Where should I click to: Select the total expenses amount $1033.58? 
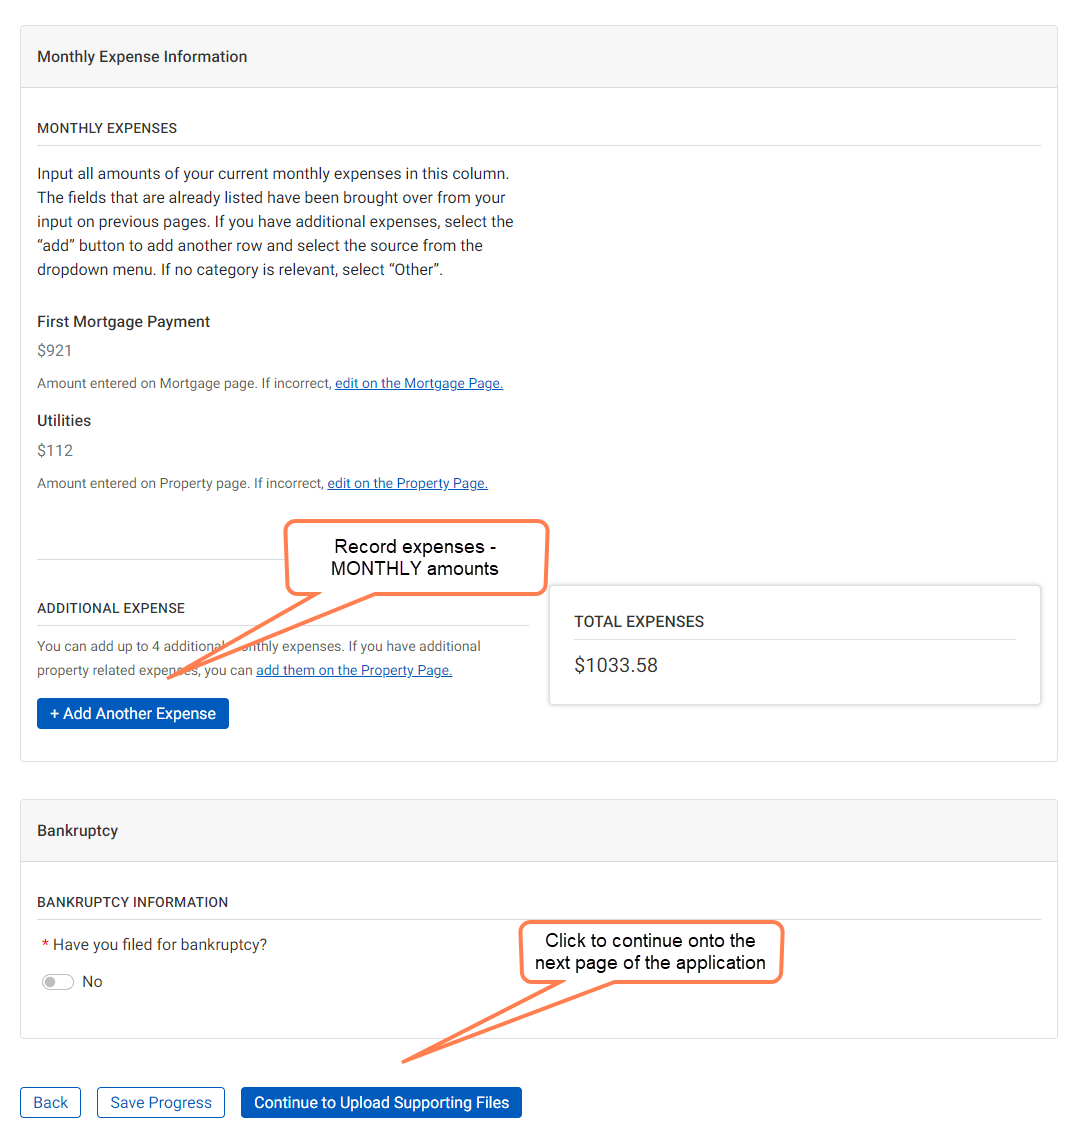coord(616,665)
